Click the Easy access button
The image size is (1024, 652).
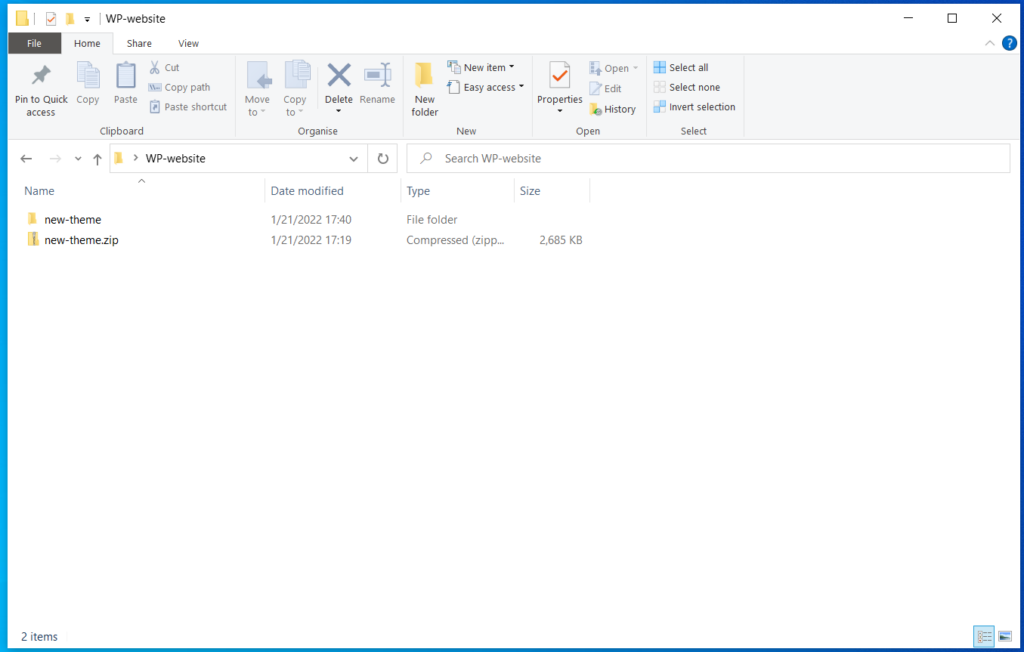(486, 87)
